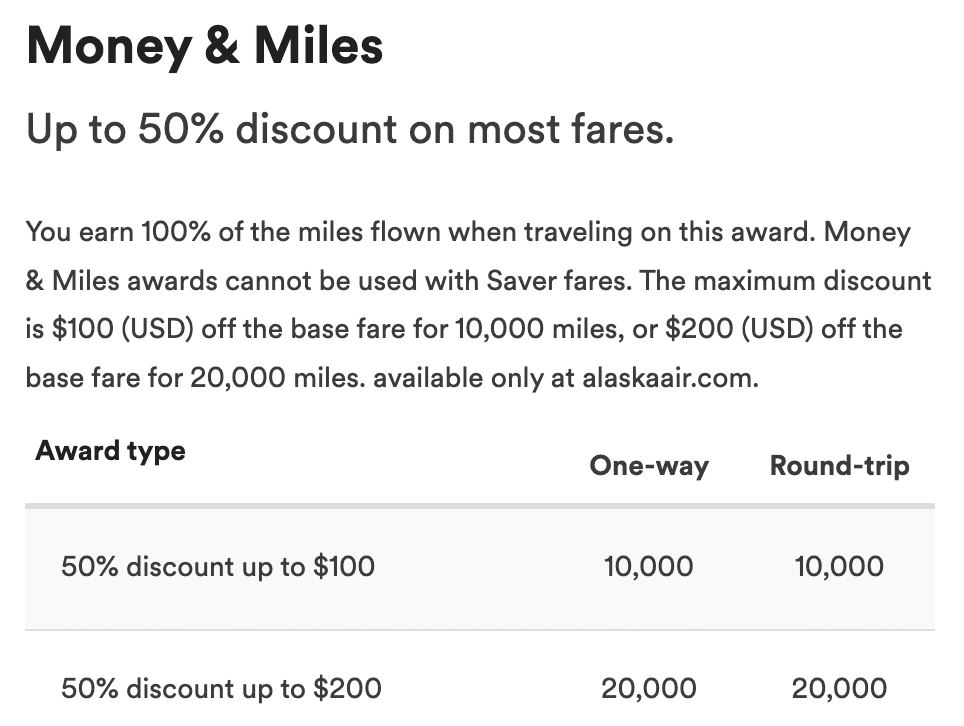Select the One-way column header
The height and width of the screenshot is (726, 964).
point(648,466)
